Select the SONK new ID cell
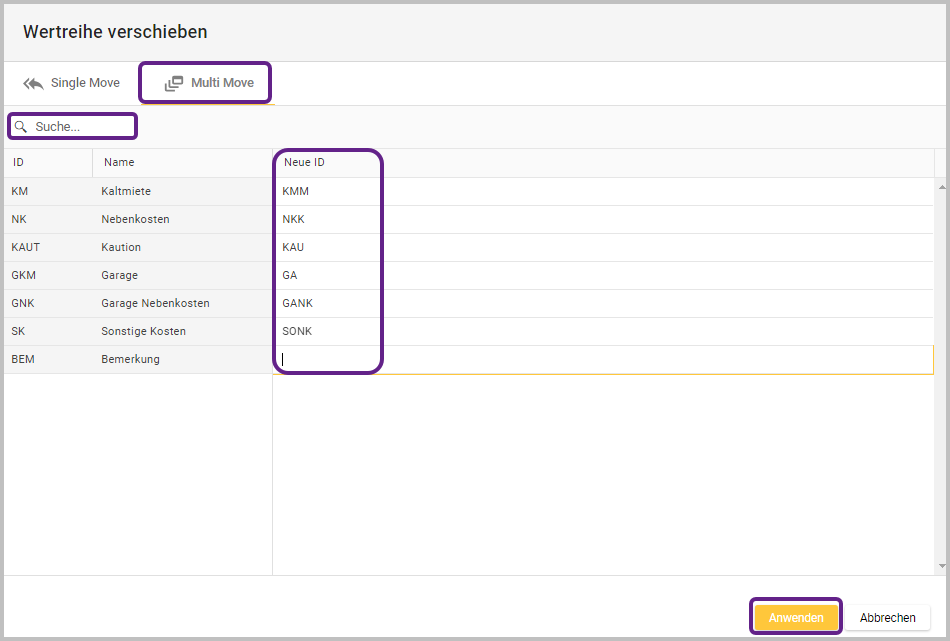The image size is (950, 641). [x=600, y=331]
